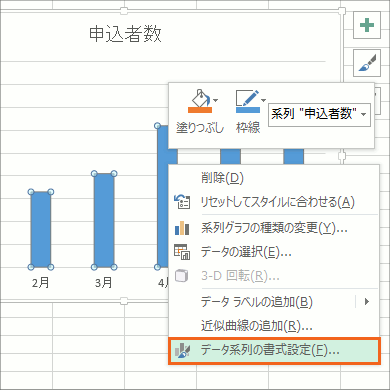
Task: Expand the データ ラベルの追加 submenu arrow
Action: [x=367, y=302]
